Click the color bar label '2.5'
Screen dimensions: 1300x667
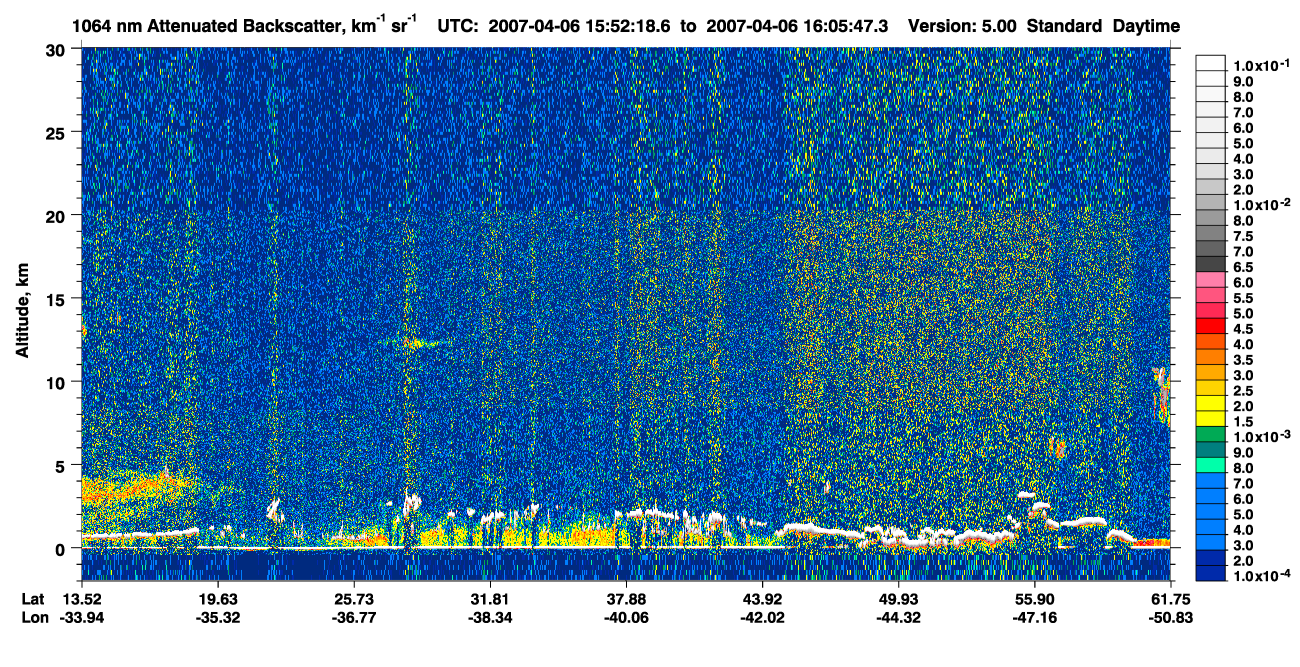click(x=1243, y=392)
